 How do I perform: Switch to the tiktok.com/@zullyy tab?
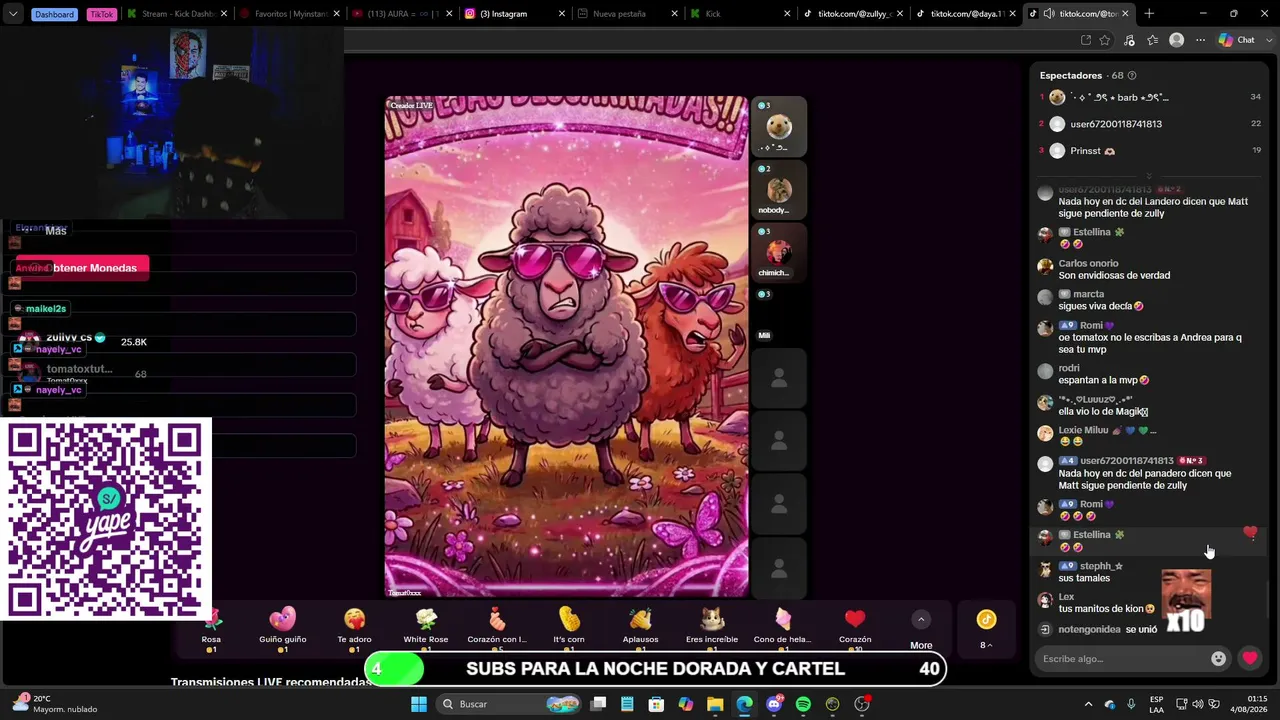pos(852,14)
